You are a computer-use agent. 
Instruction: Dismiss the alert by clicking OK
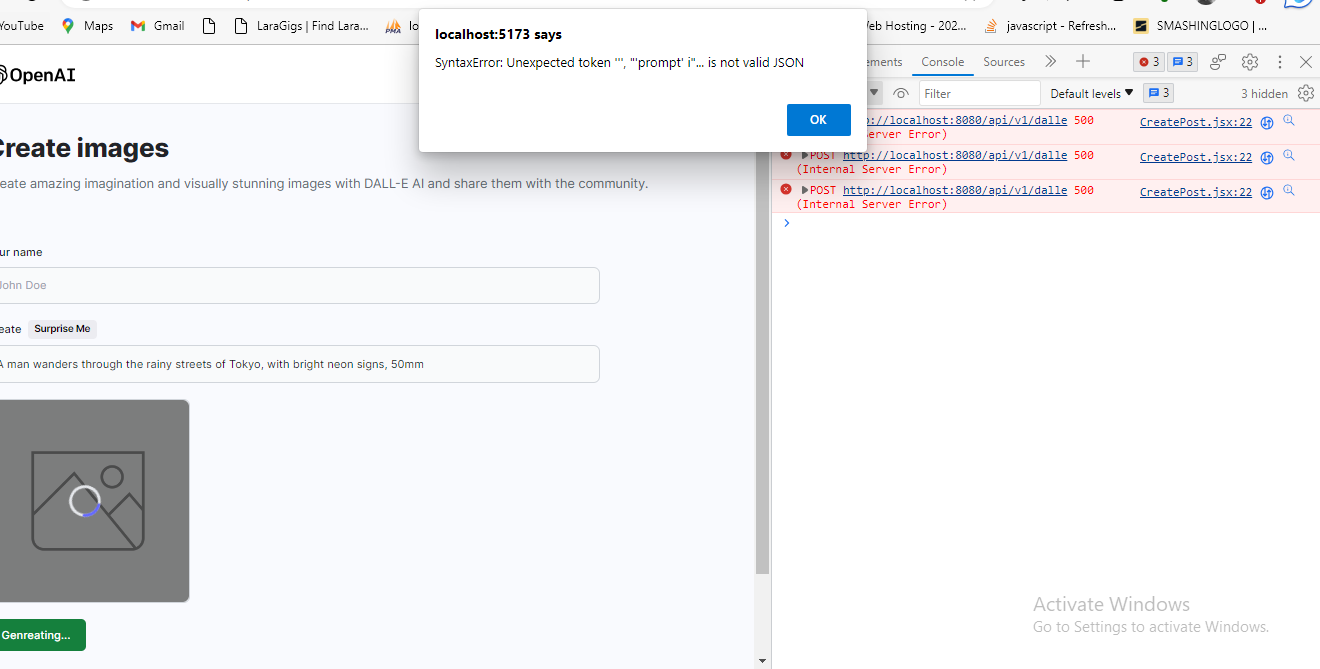pyautogui.click(x=818, y=119)
